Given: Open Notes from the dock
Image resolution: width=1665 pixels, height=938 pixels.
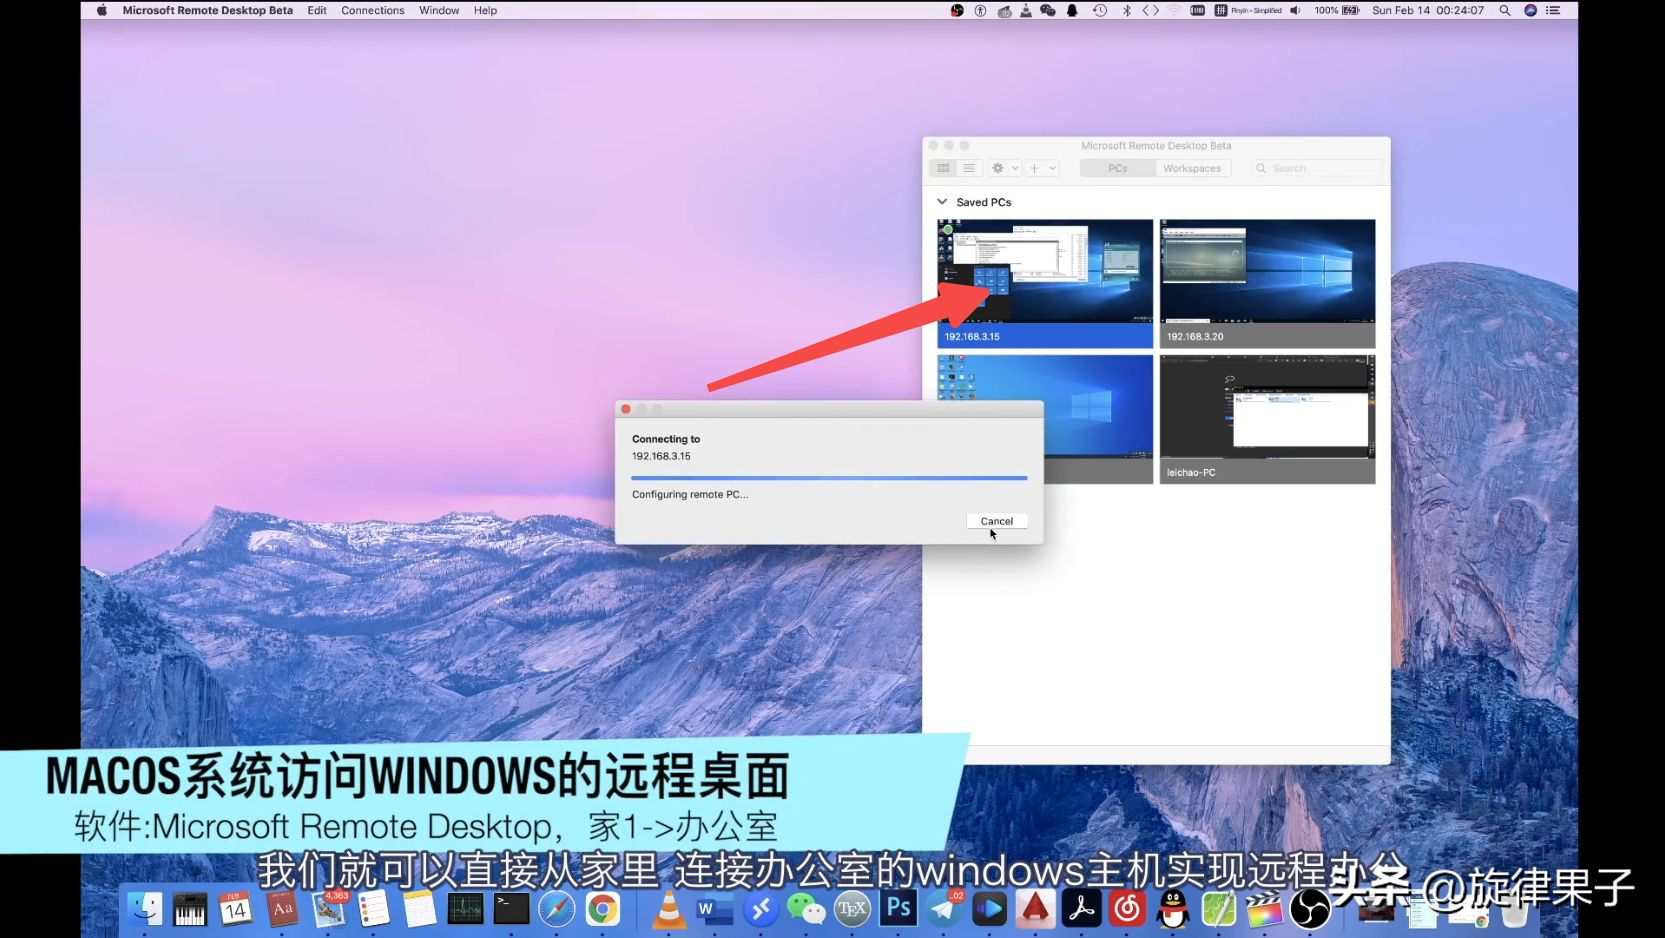Looking at the screenshot, I should (x=420, y=908).
